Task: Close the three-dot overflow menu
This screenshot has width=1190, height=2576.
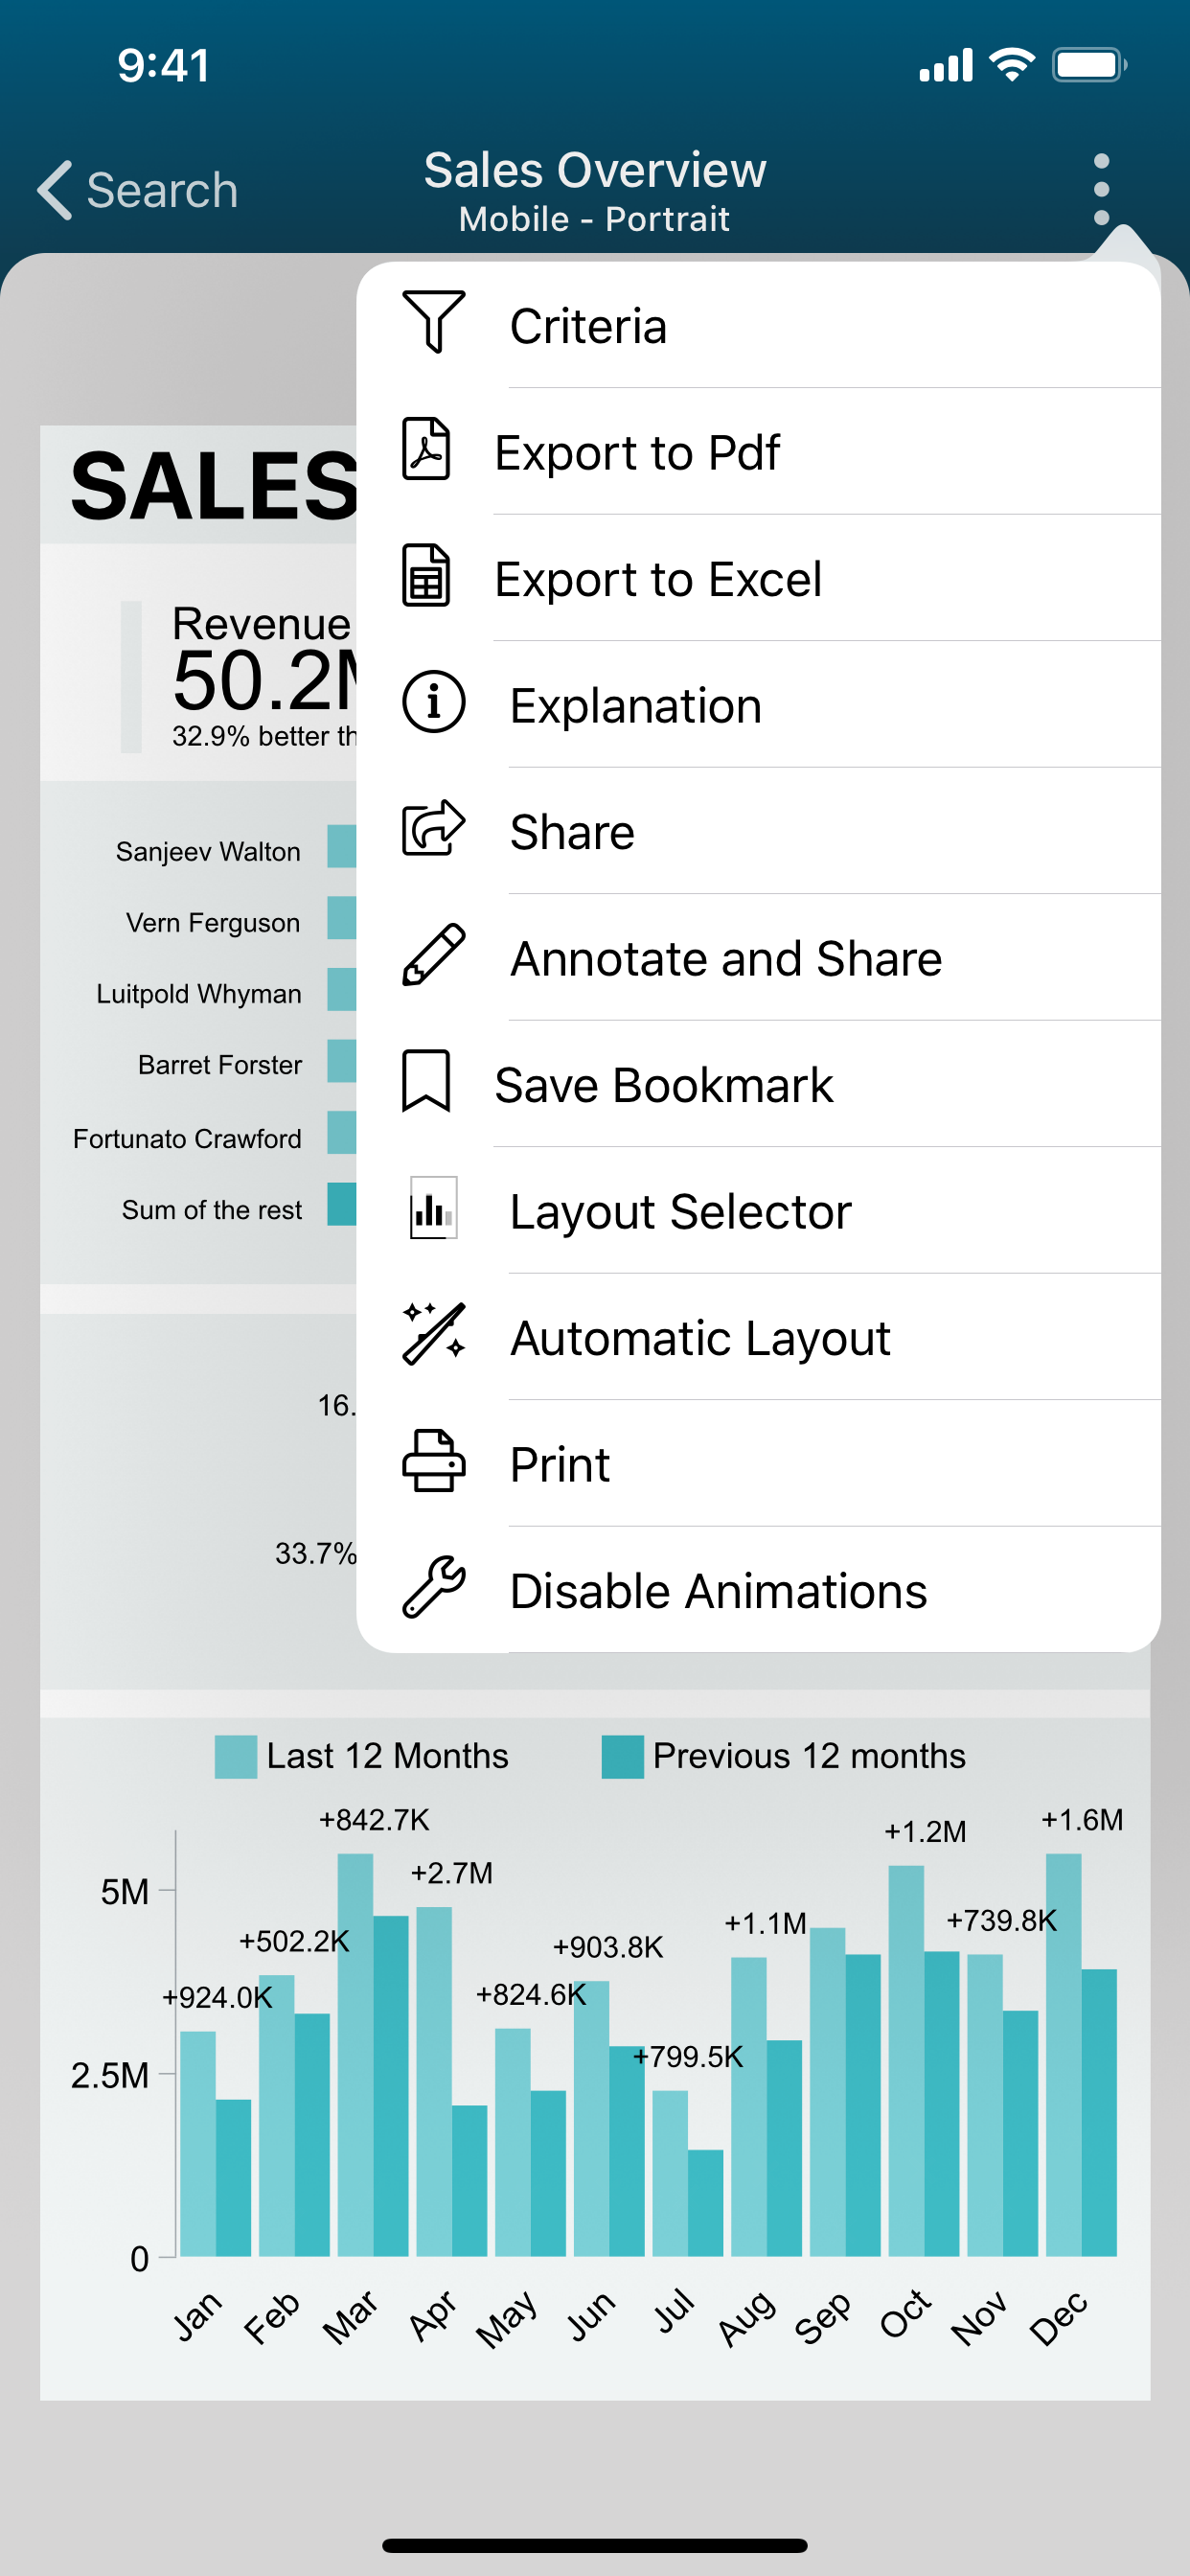Action: point(1101,189)
